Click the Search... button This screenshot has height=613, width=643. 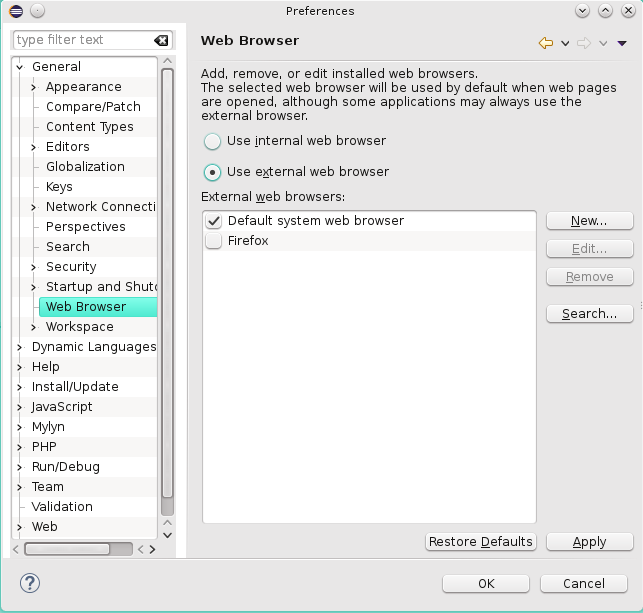589,314
